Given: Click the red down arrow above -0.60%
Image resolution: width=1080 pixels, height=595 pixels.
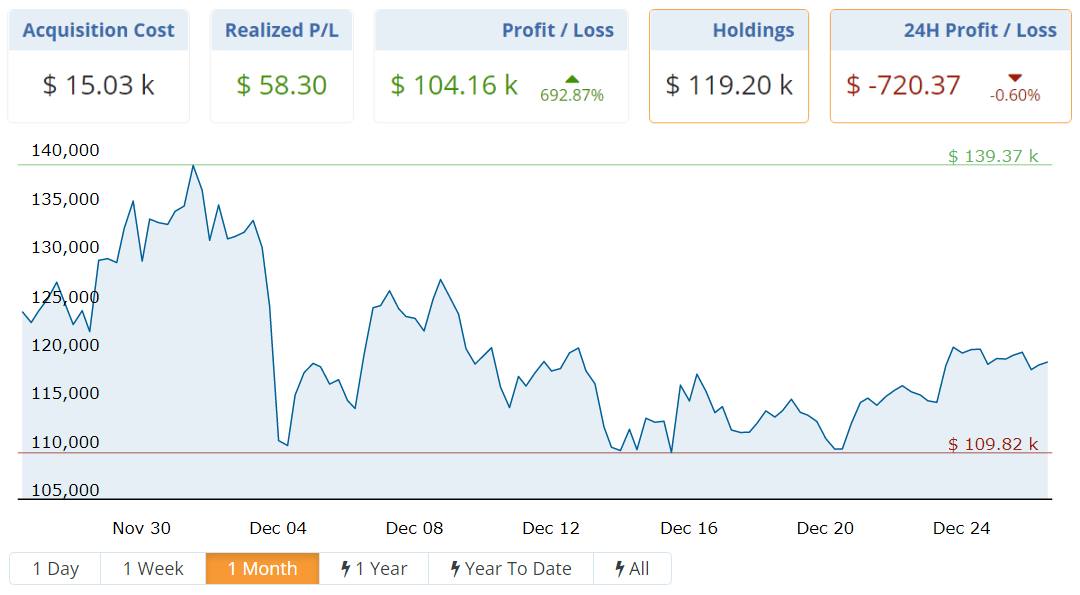Looking at the screenshot, I should (x=1015, y=78).
